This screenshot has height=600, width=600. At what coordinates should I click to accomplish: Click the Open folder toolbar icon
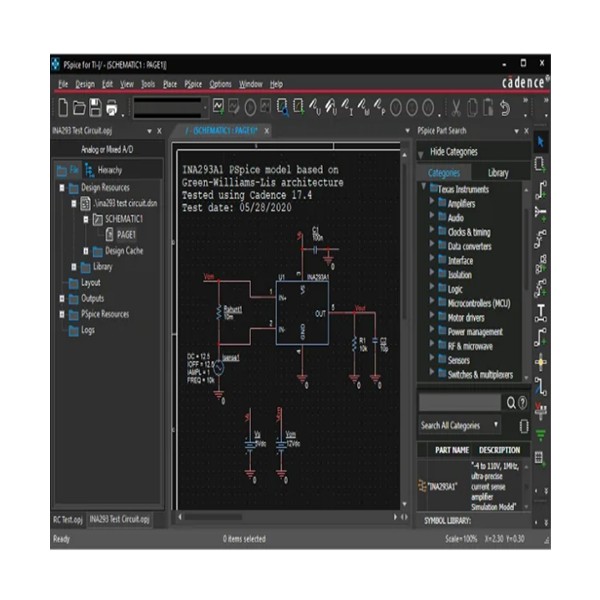pos(79,108)
